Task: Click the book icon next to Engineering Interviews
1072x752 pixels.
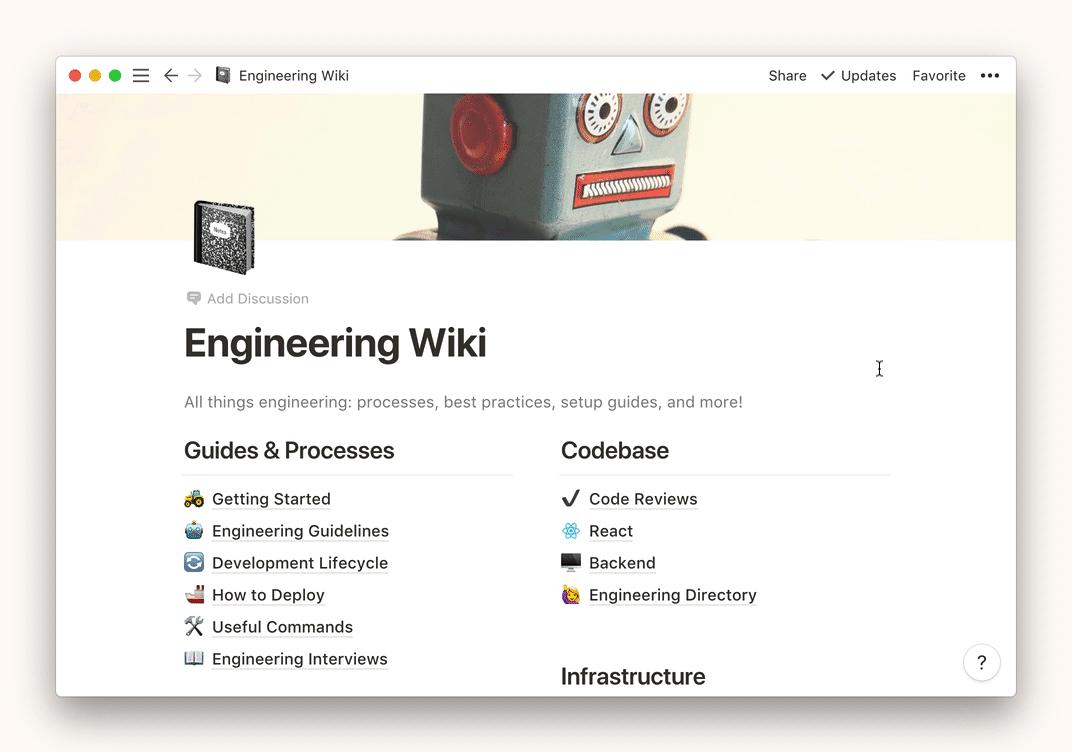Action: click(194, 658)
